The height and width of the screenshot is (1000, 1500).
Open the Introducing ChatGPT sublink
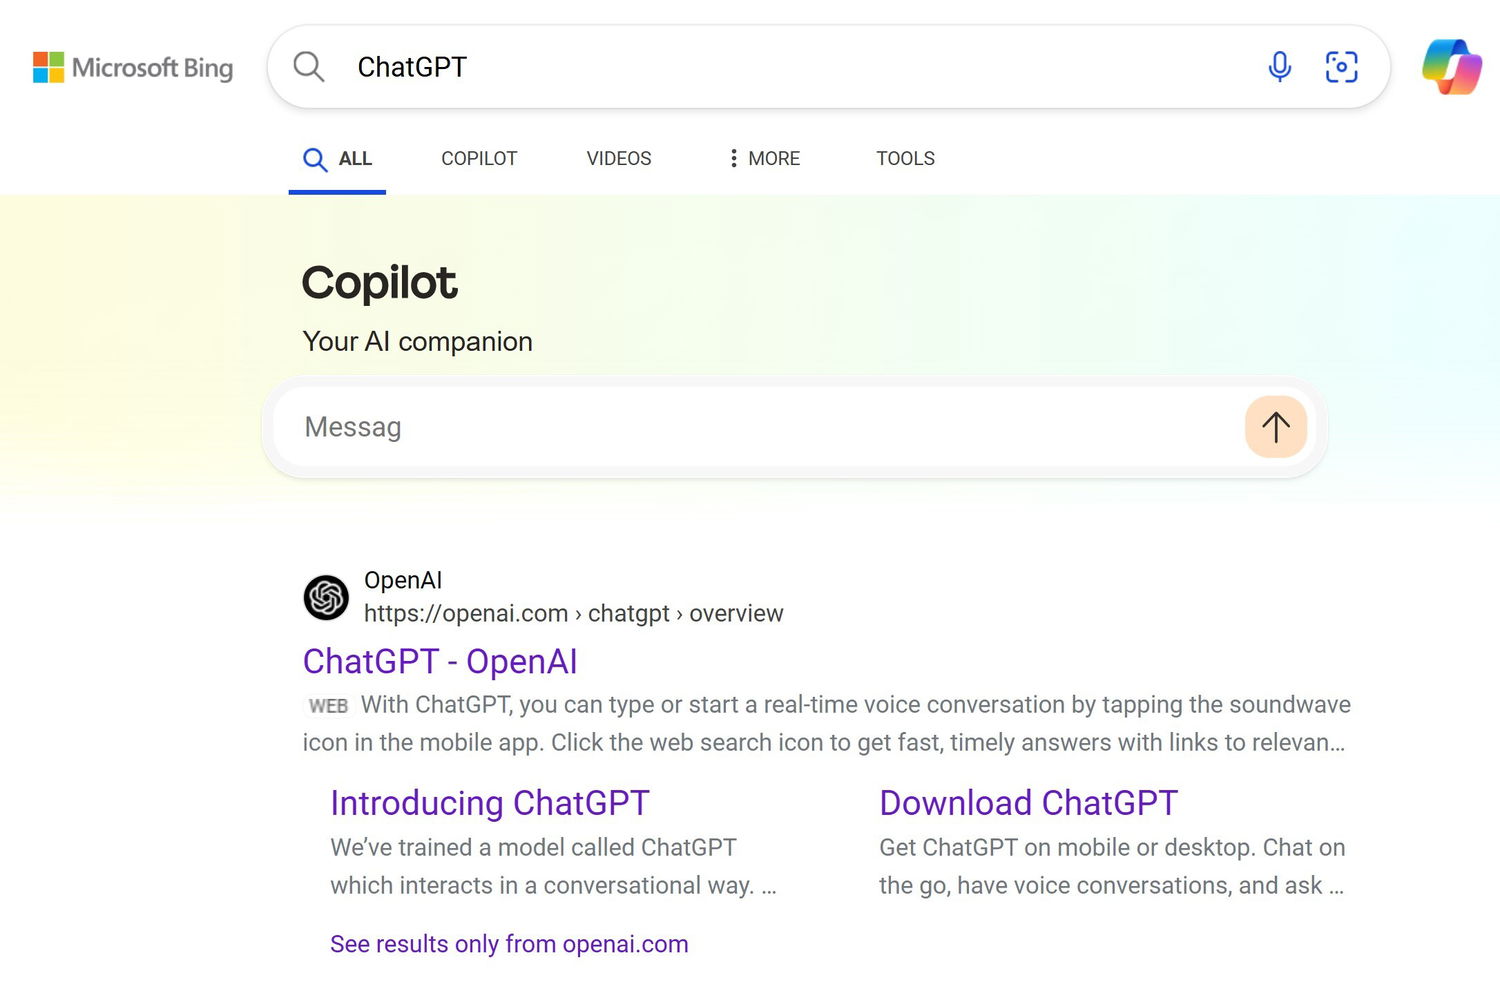pos(490,803)
